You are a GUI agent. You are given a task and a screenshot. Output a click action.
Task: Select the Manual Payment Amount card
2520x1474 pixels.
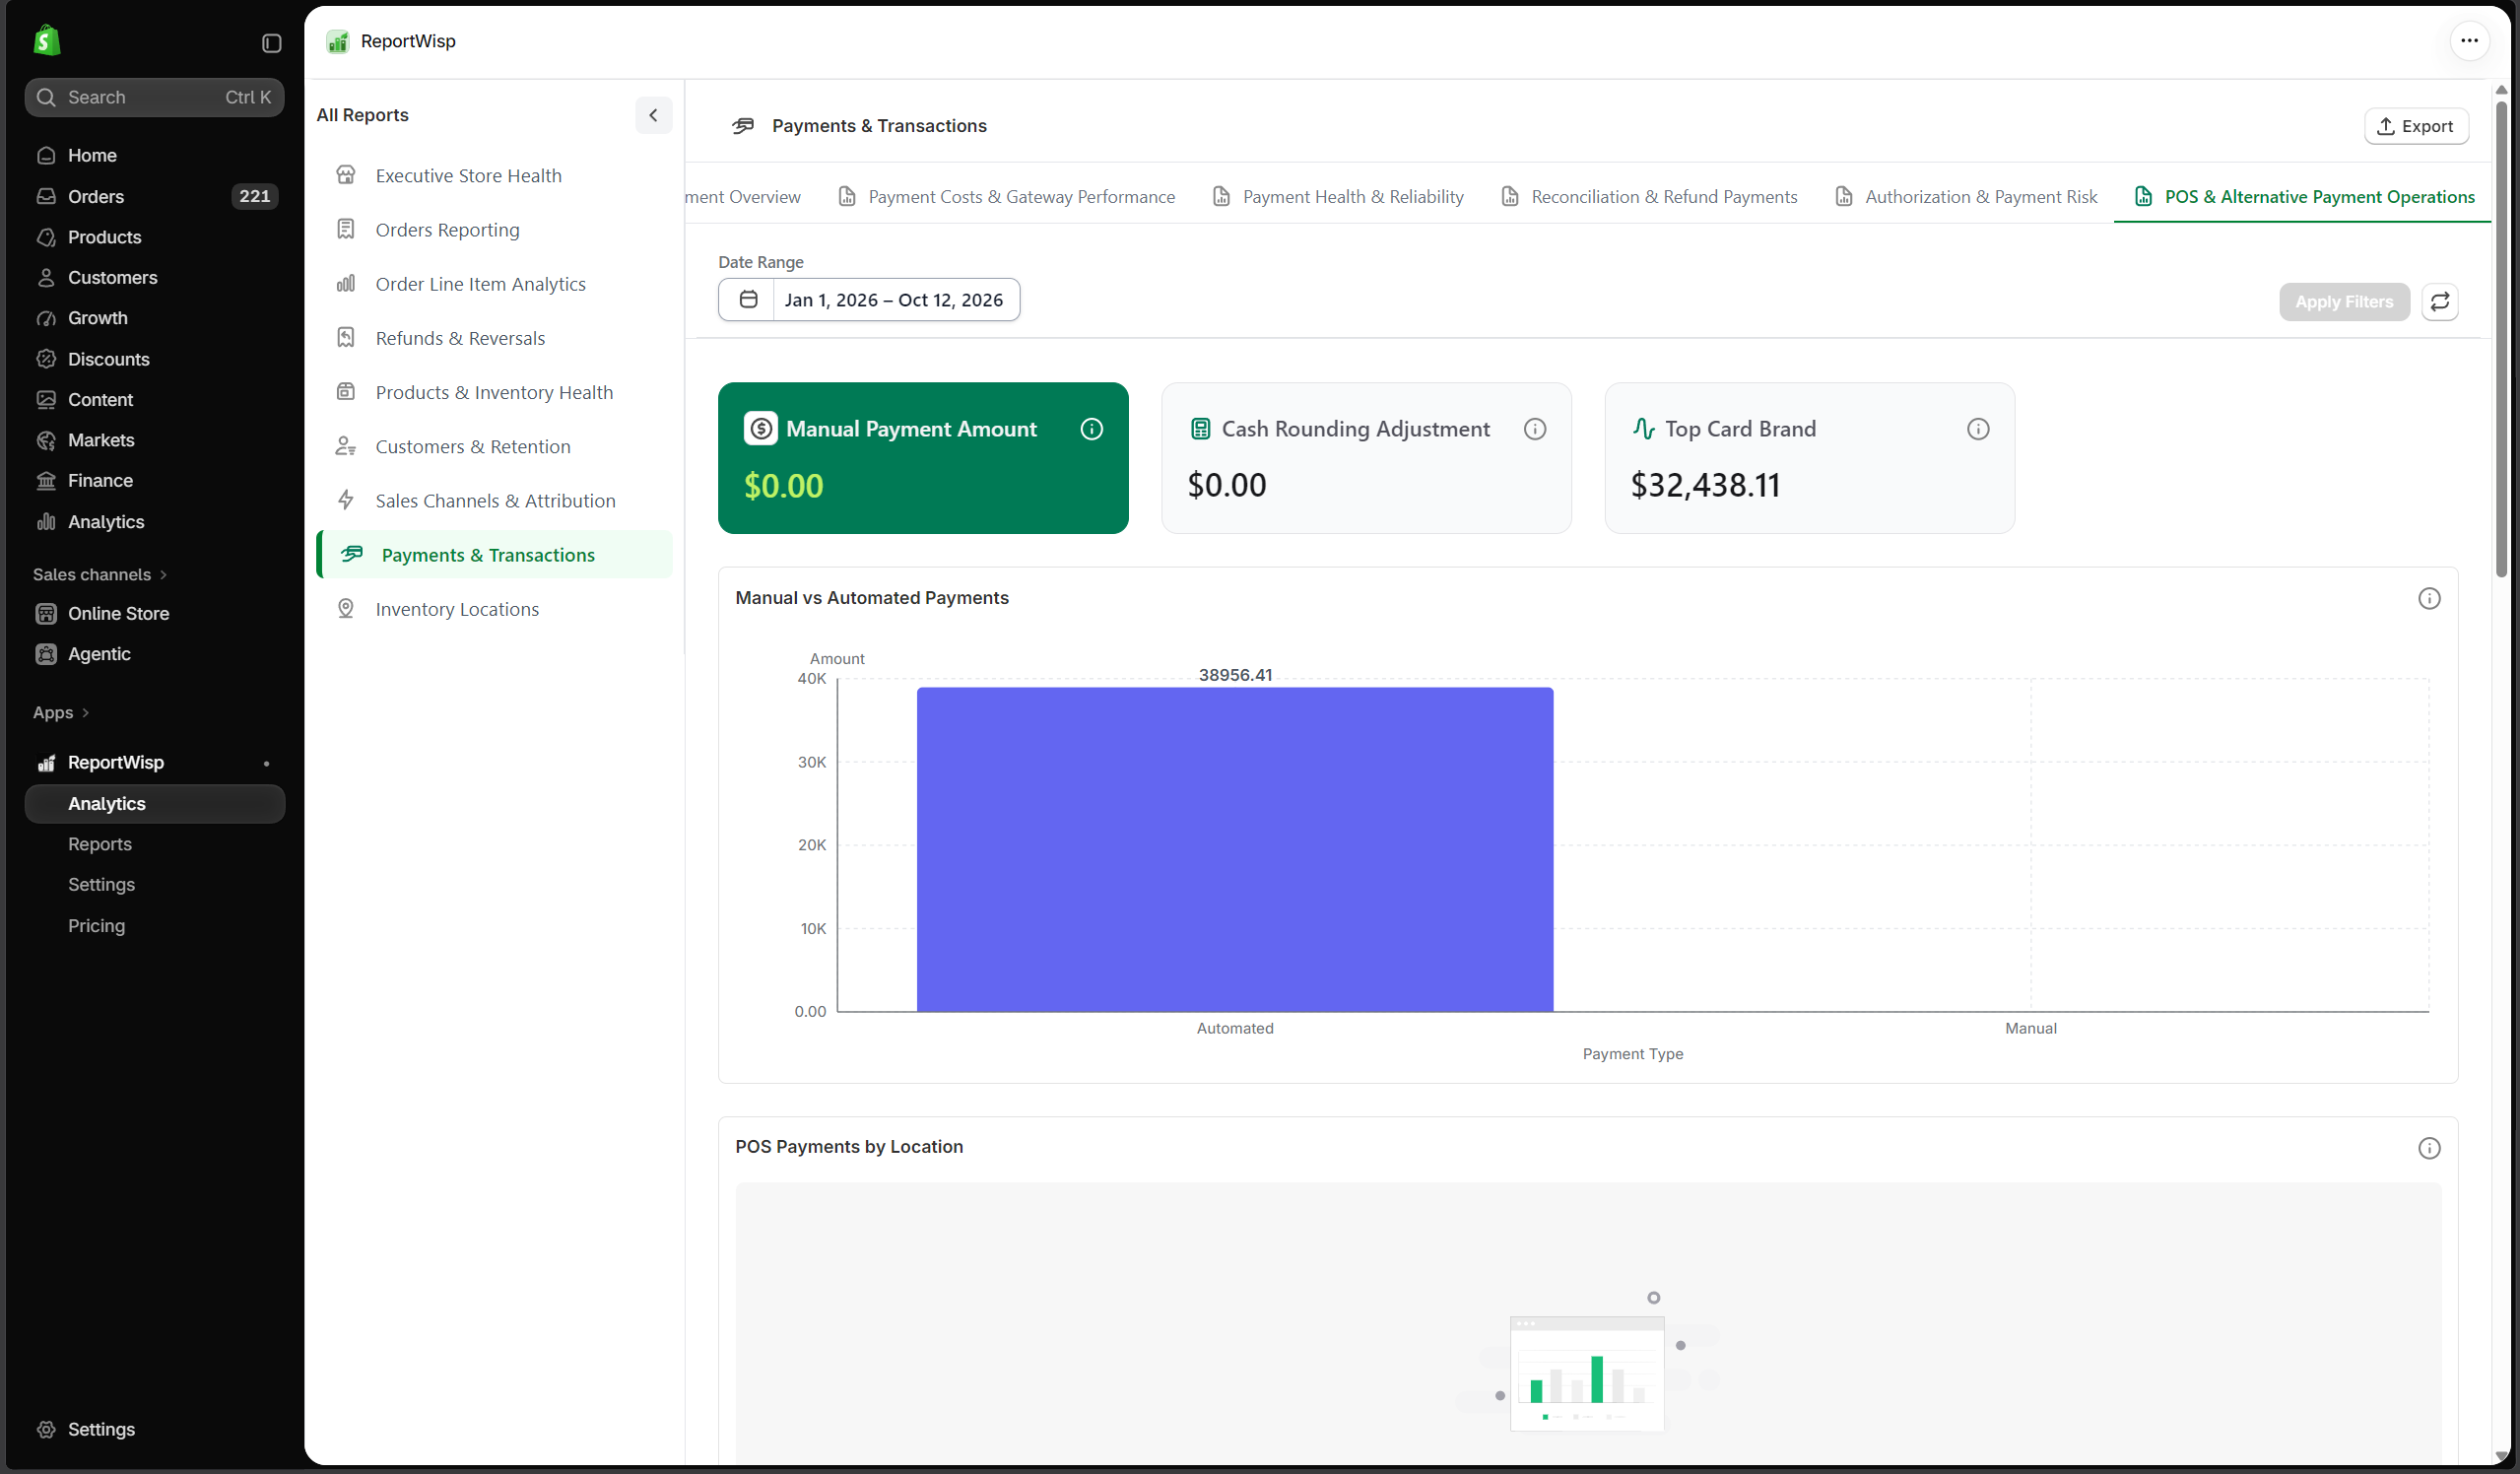tap(922, 457)
